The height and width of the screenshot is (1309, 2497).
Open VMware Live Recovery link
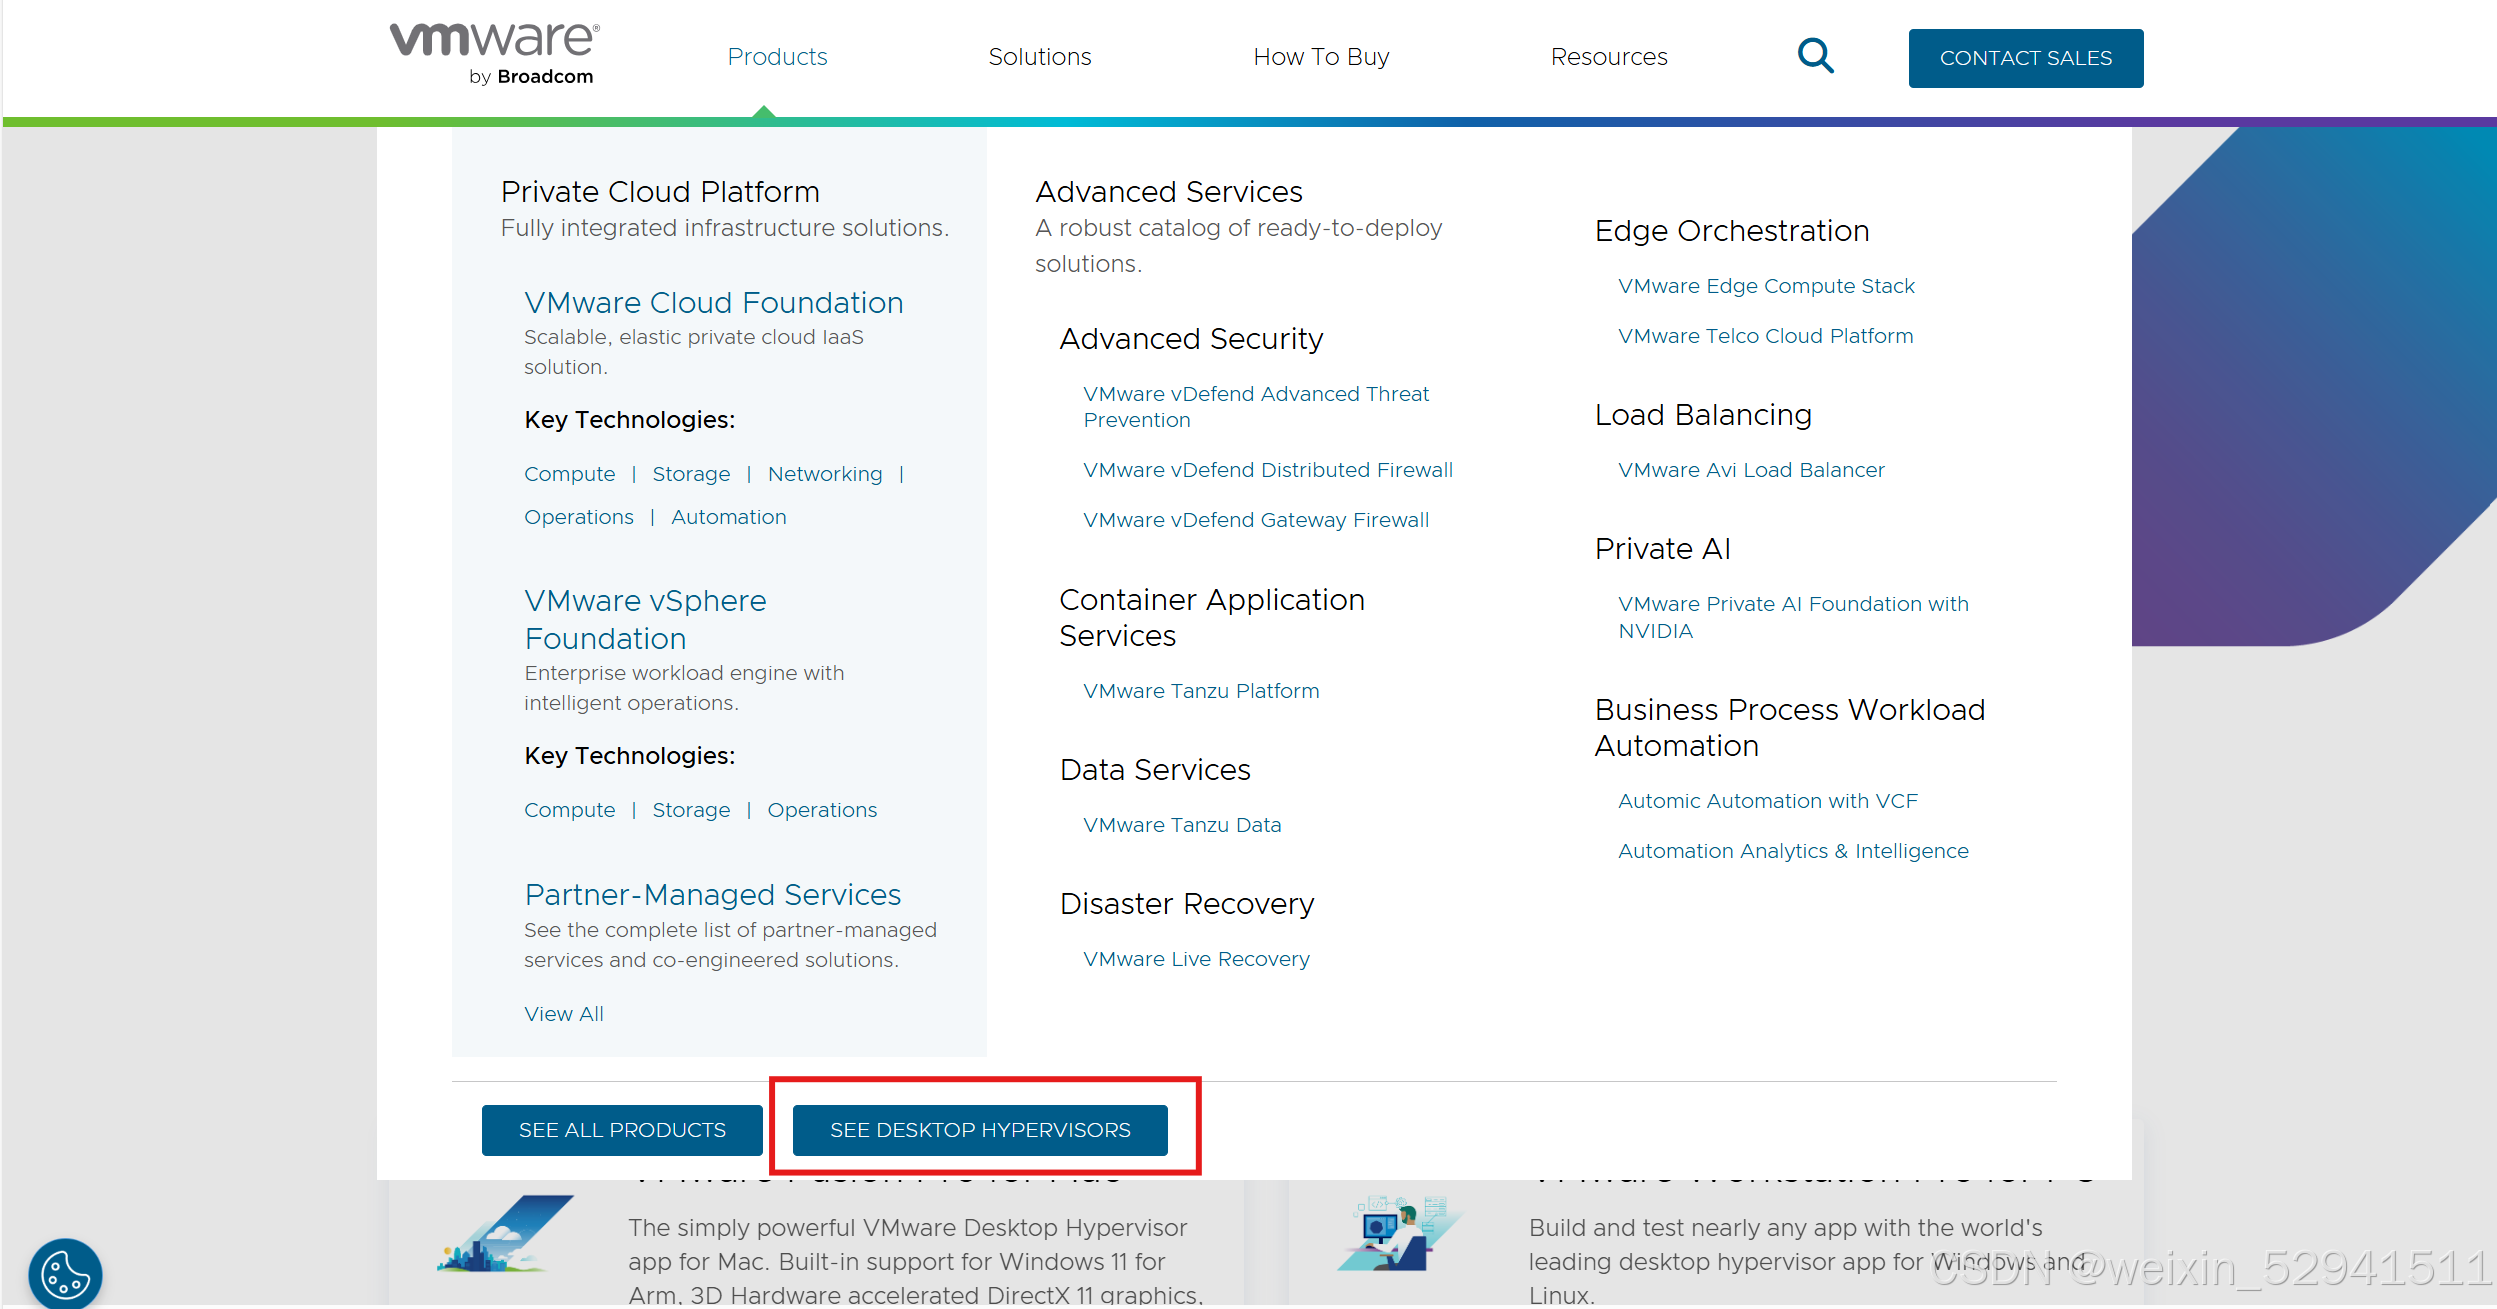[x=1196, y=959]
